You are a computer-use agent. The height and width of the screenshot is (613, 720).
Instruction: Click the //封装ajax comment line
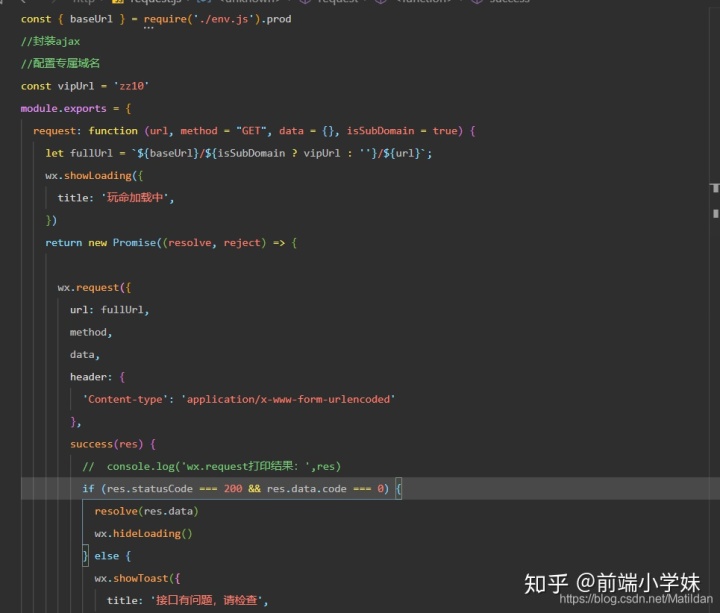(x=51, y=41)
